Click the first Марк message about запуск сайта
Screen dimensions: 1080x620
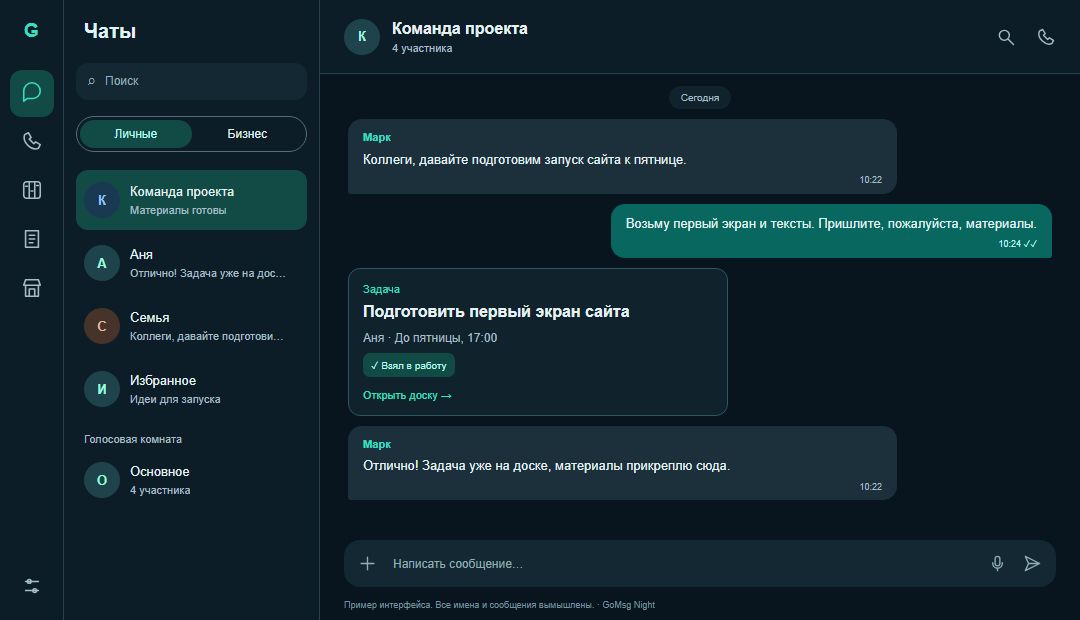coord(622,157)
